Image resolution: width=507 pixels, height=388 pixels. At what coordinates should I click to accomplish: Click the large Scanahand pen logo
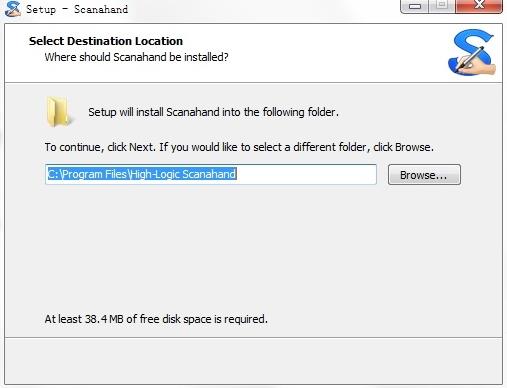click(472, 52)
